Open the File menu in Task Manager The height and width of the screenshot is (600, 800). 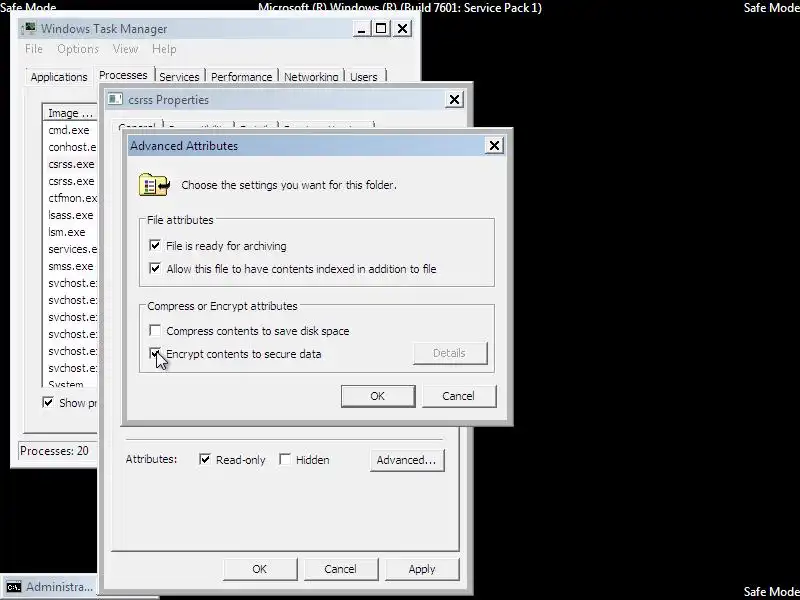tap(34, 49)
